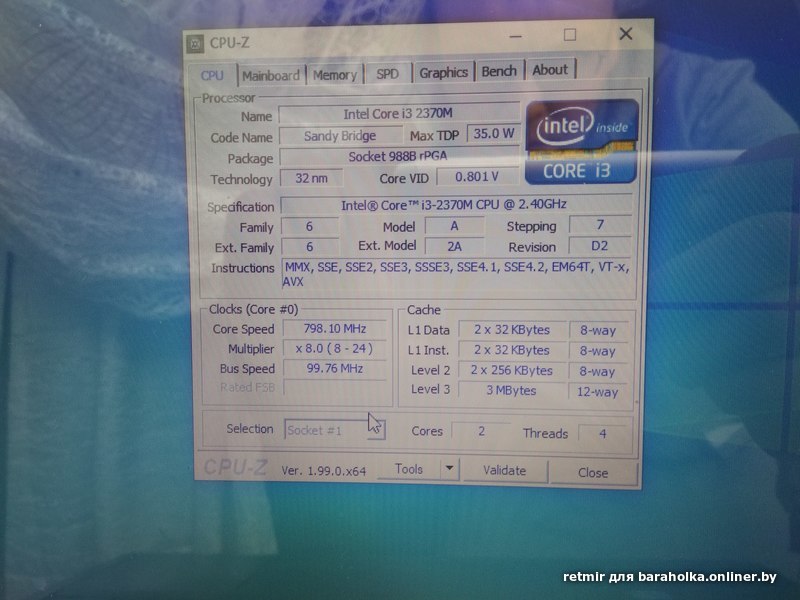Click the Ext. Family value 6
800x600 pixels.
point(310,247)
